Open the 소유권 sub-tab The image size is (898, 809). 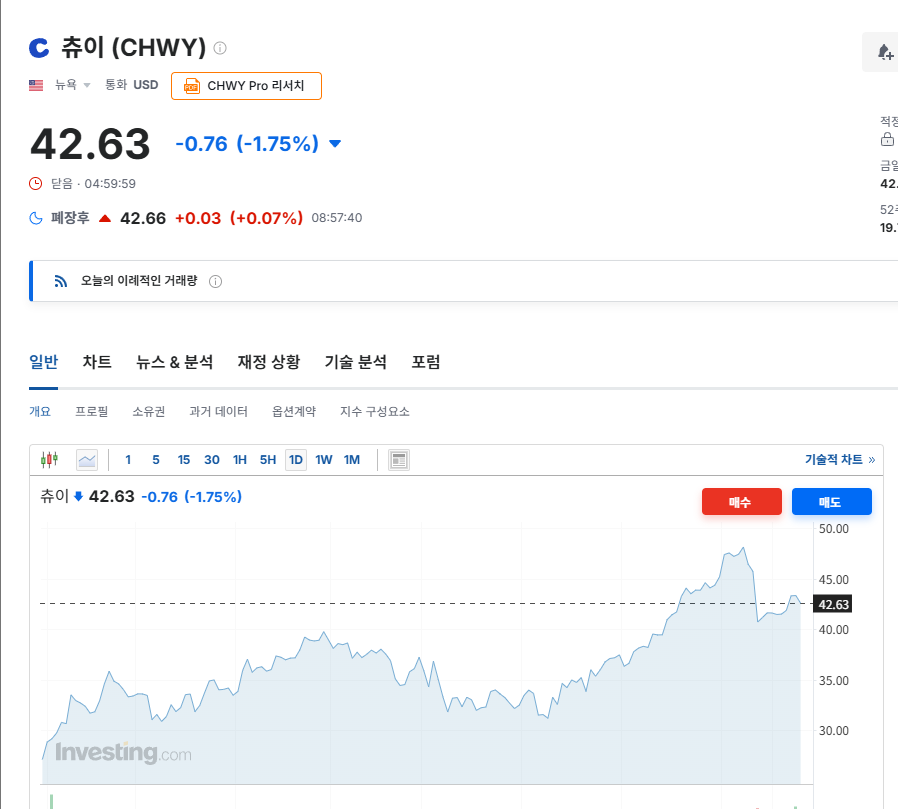tap(149, 412)
